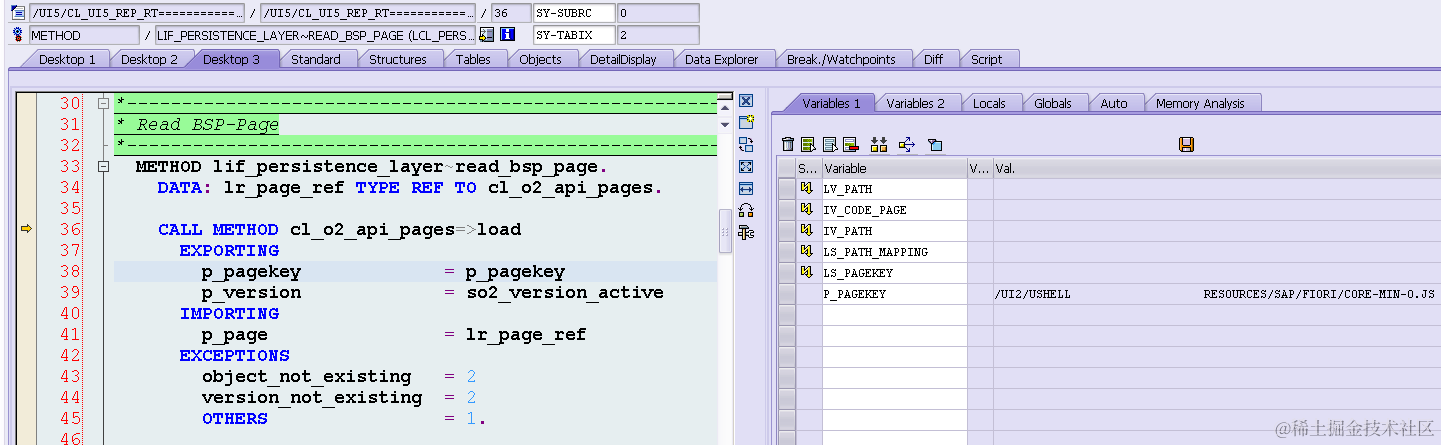1441x445 pixels.
Task: Click cl_o2_api_pages in line 36
Action: pos(372,230)
